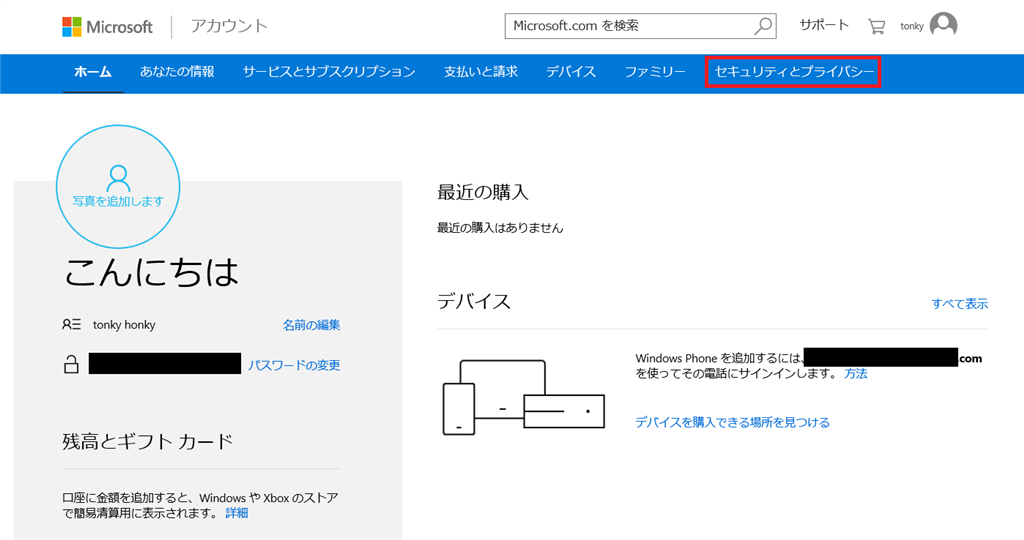Viewport: 1024px width, 540px height.
Task: Click the パスワードの変更 link
Action: pyautogui.click(x=294, y=365)
